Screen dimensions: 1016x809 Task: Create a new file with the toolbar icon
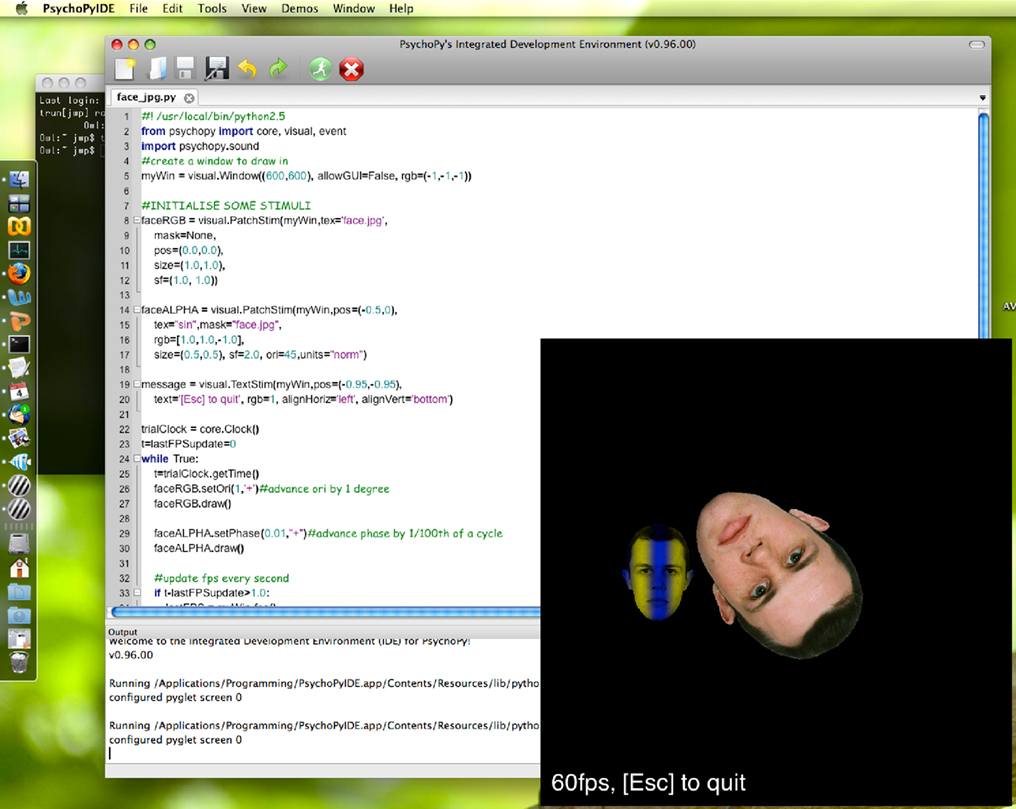125,69
